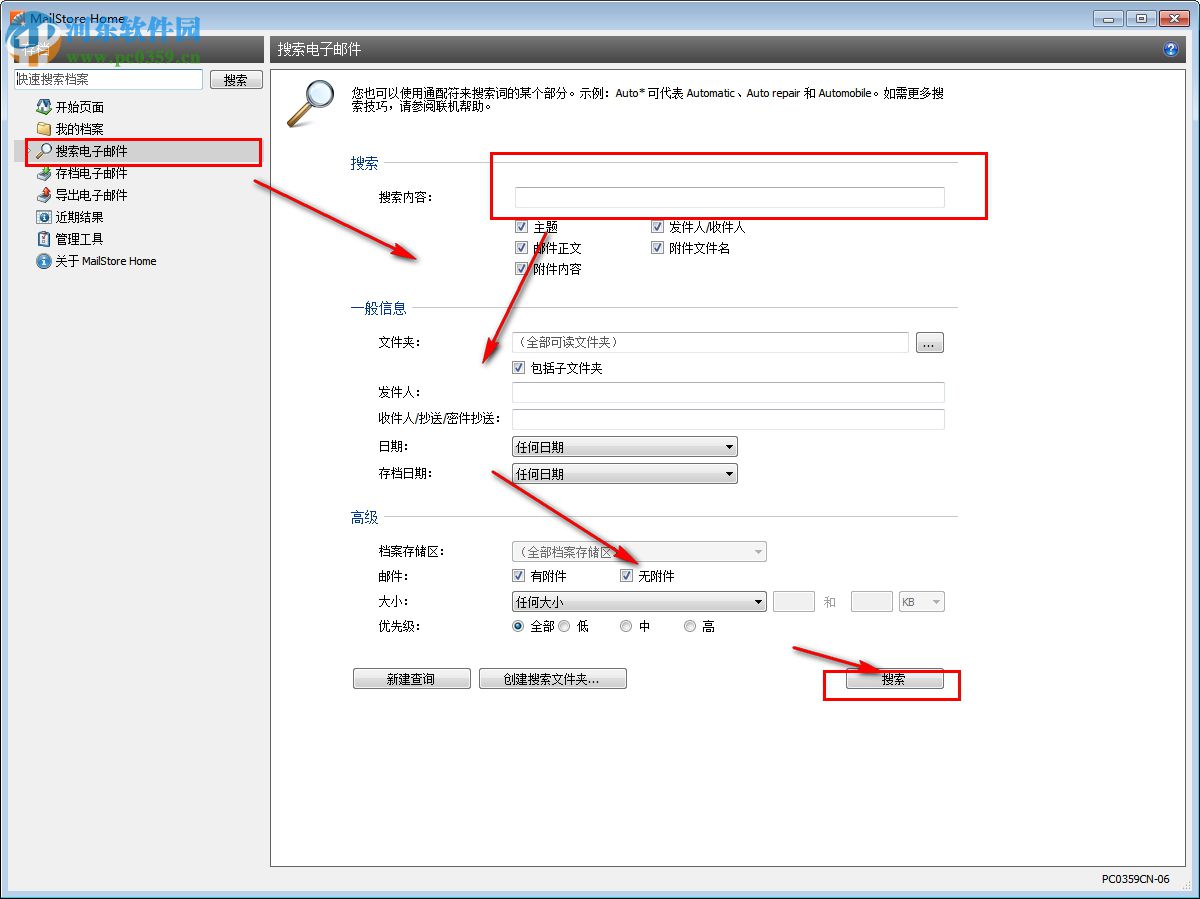The height and width of the screenshot is (899, 1200).
Task: Toggle the 附件内容 checkbox
Action: point(520,269)
